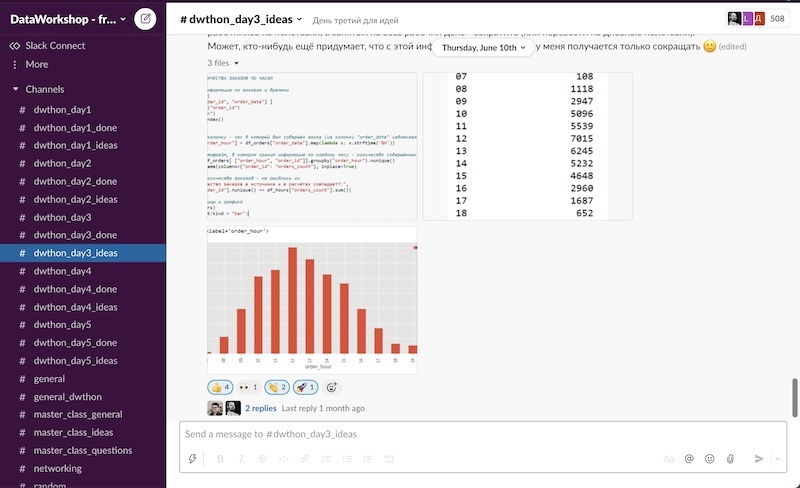Screen dimensions: 800x488
Task: Toggle the rocket reaction
Action: click(306, 387)
